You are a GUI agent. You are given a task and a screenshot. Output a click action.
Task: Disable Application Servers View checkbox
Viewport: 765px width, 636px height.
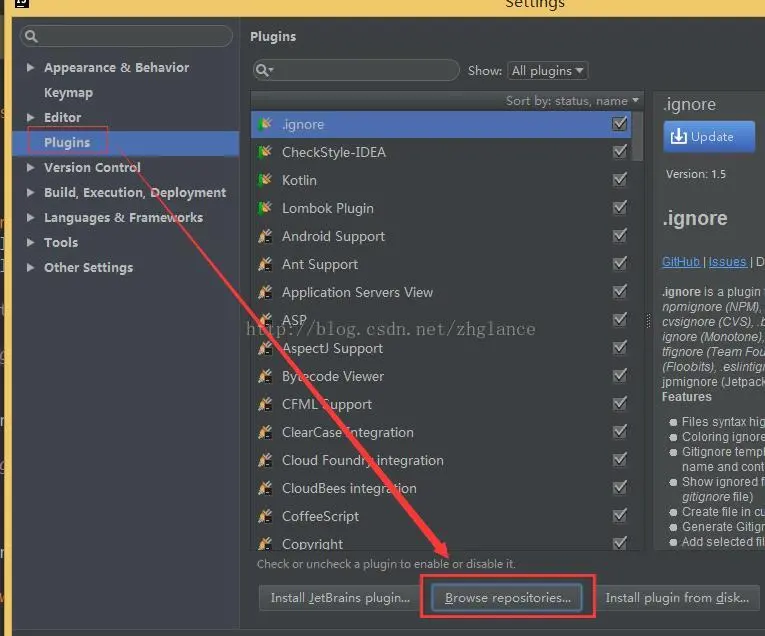point(620,292)
